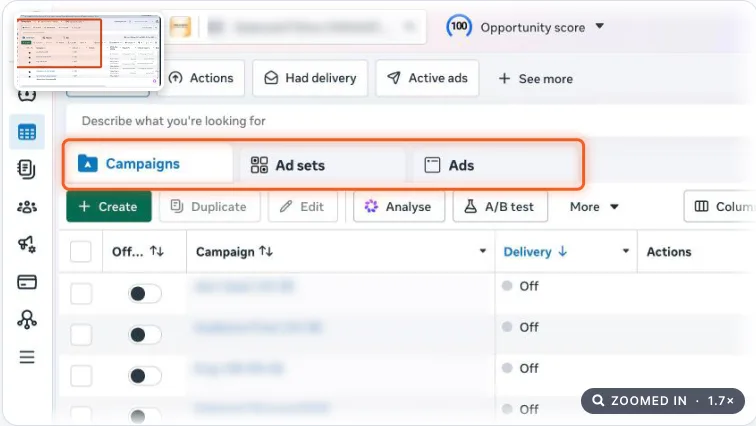Image resolution: width=756 pixels, height=426 pixels.
Task: Click the zoom overview thumbnail
Action: point(87,50)
